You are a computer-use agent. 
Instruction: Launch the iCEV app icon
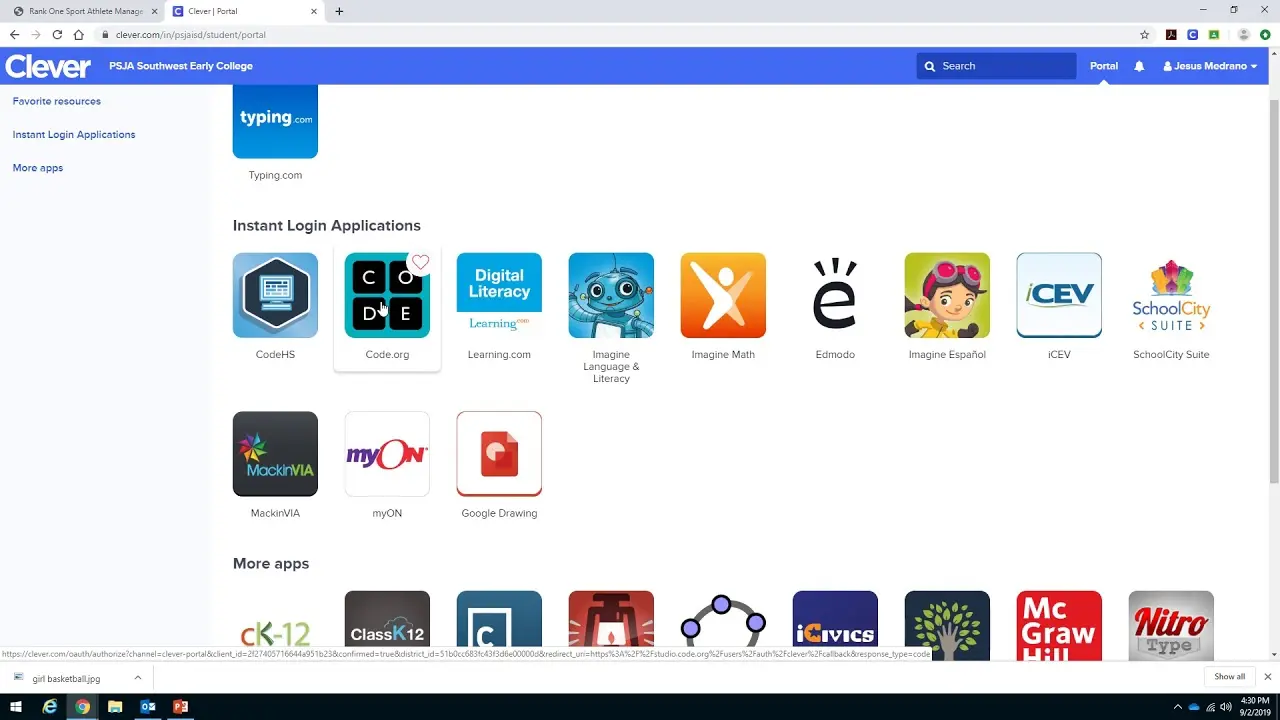(1059, 295)
